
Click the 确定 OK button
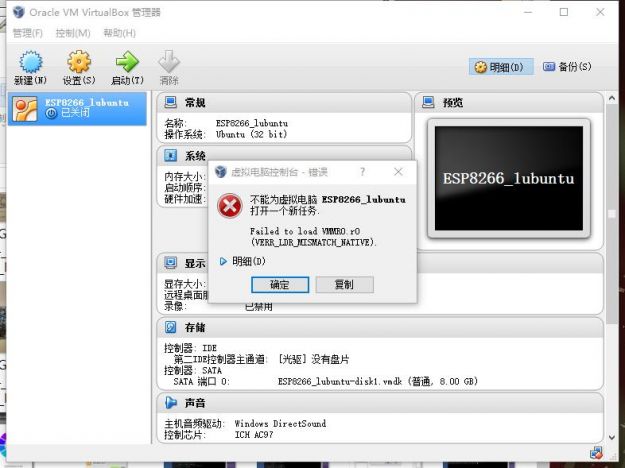coord(280,285)
